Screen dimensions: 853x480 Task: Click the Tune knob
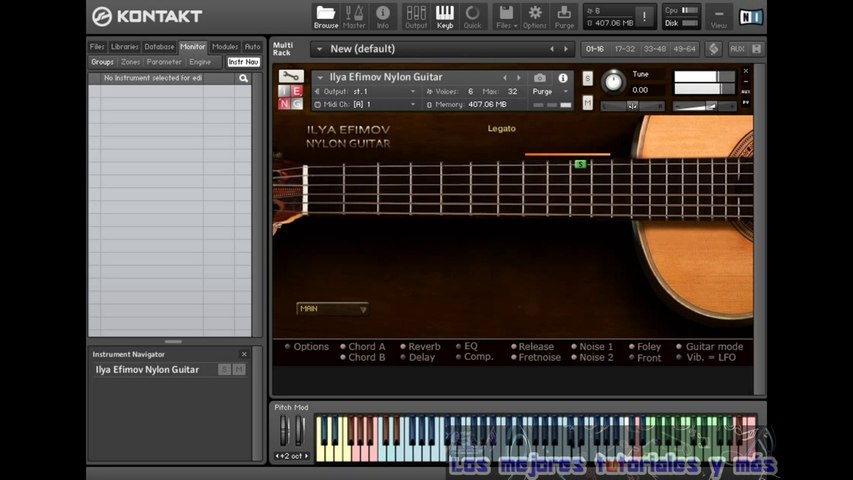tap(612, 83)
